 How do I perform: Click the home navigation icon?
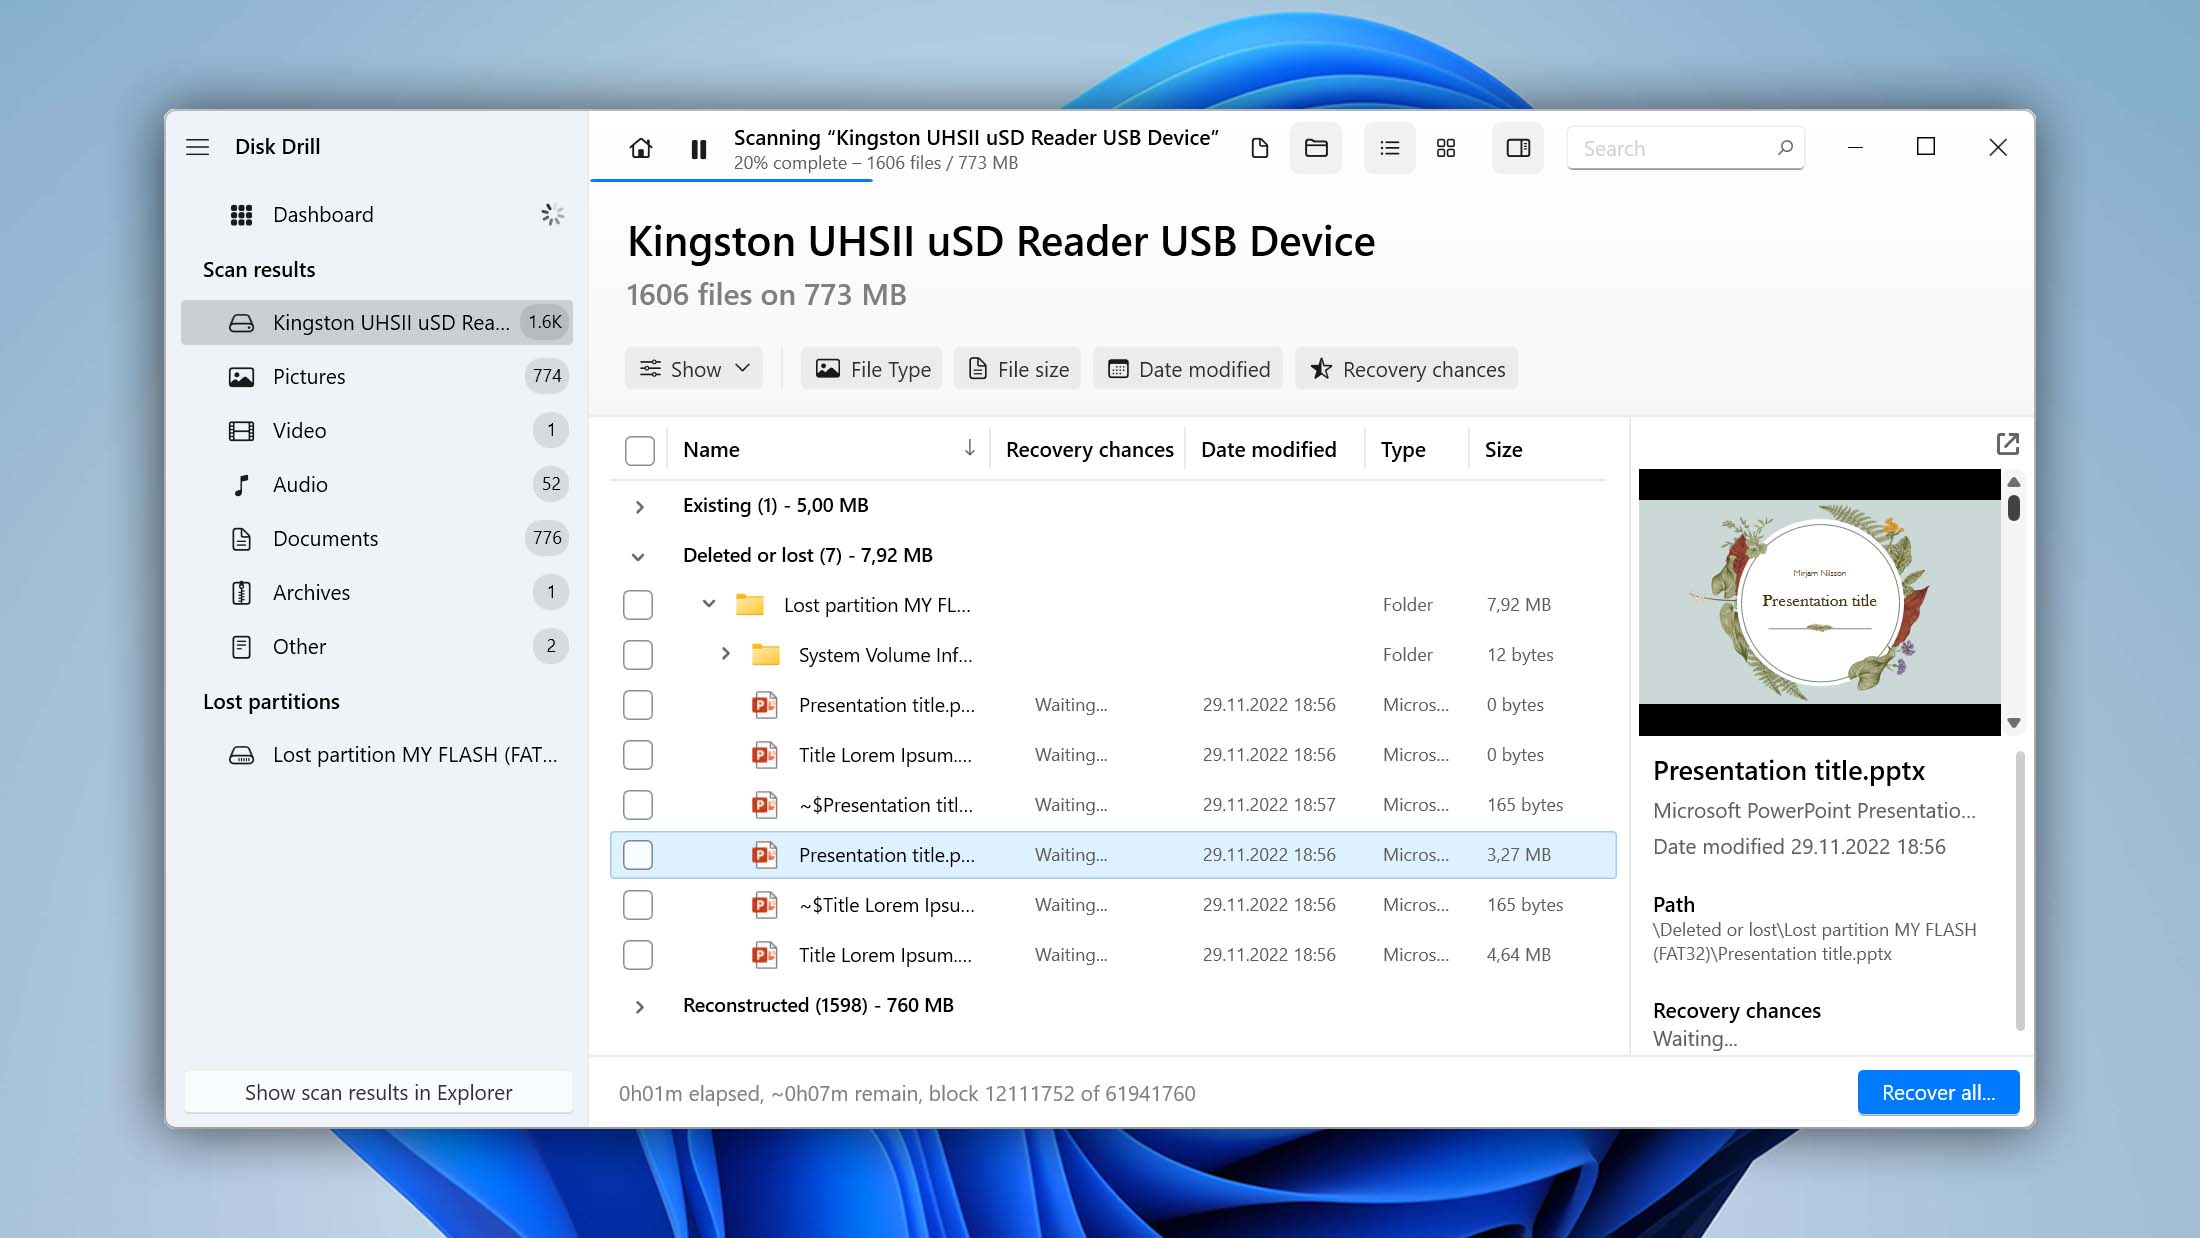641,148
